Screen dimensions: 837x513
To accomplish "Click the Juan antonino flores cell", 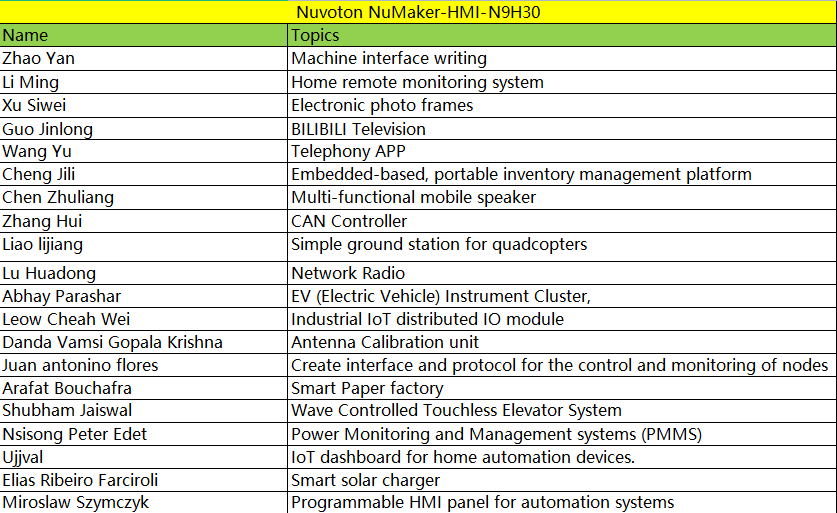I will (x=144, y=365).
